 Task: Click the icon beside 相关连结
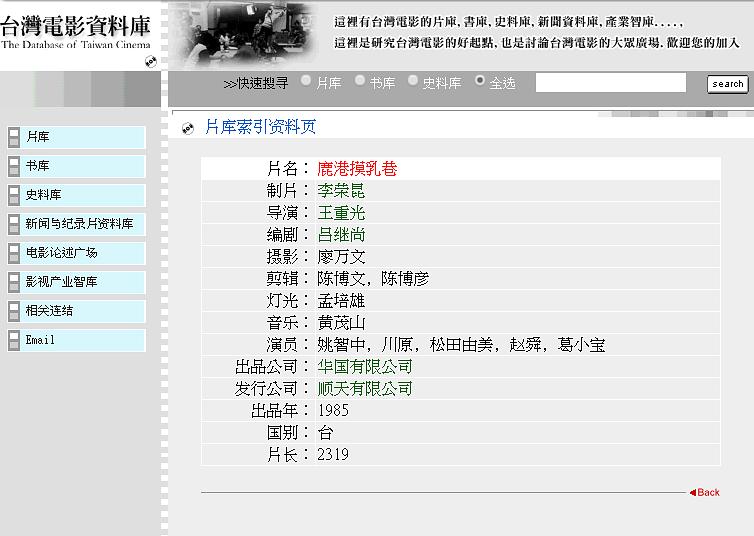14,312
